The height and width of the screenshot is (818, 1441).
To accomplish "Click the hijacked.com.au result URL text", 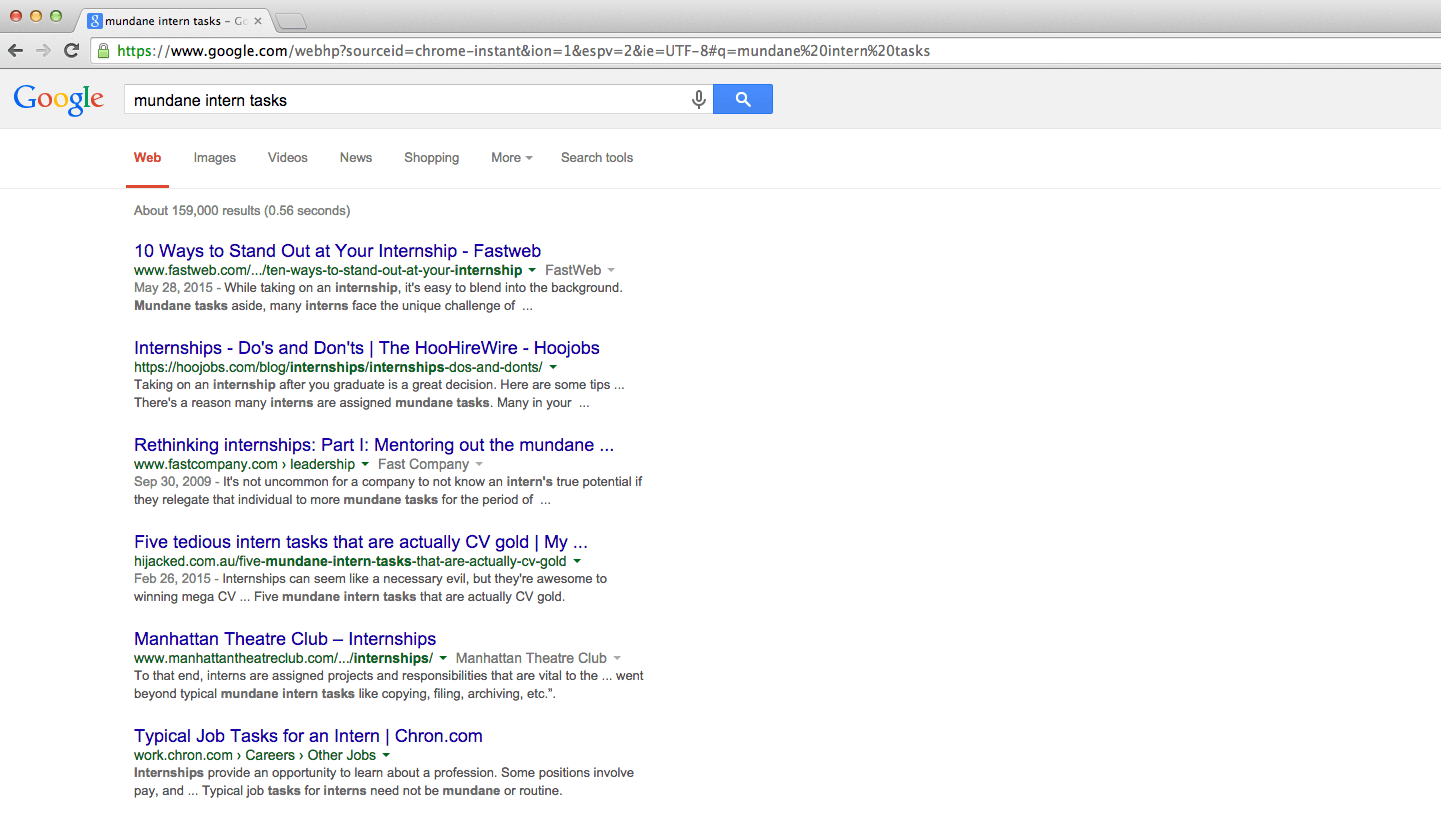I will point(350,561).
